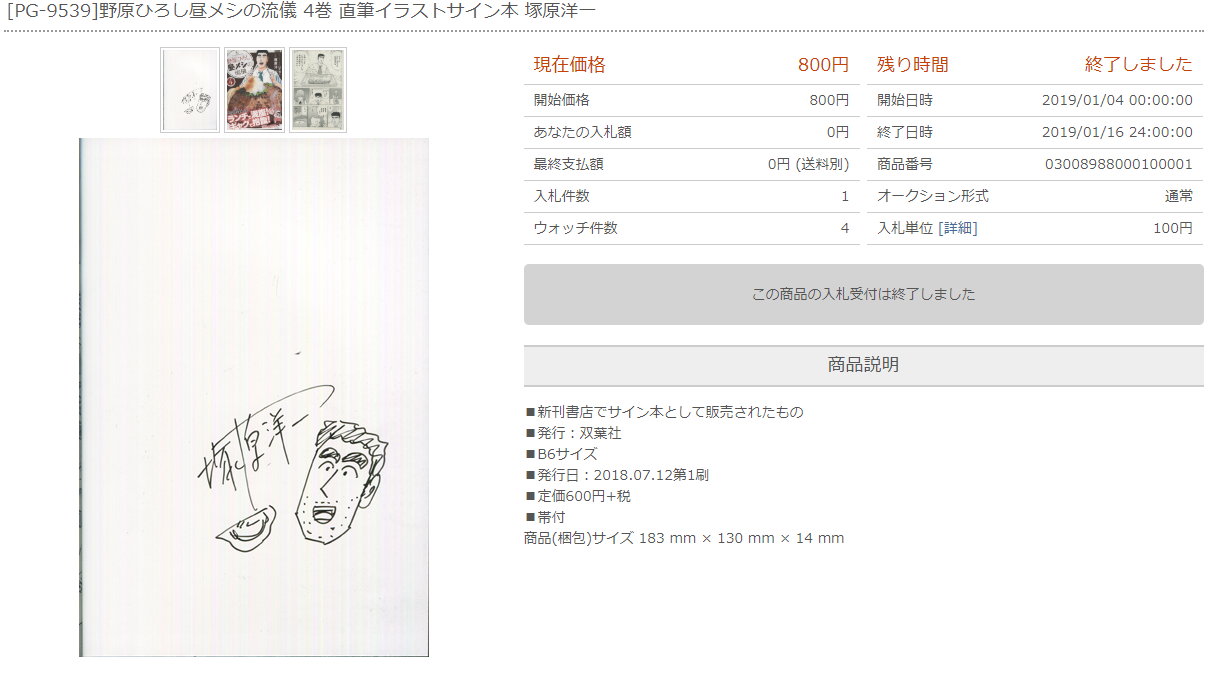
Task: Click the 800円 current price value
Action: click(823, 65)
